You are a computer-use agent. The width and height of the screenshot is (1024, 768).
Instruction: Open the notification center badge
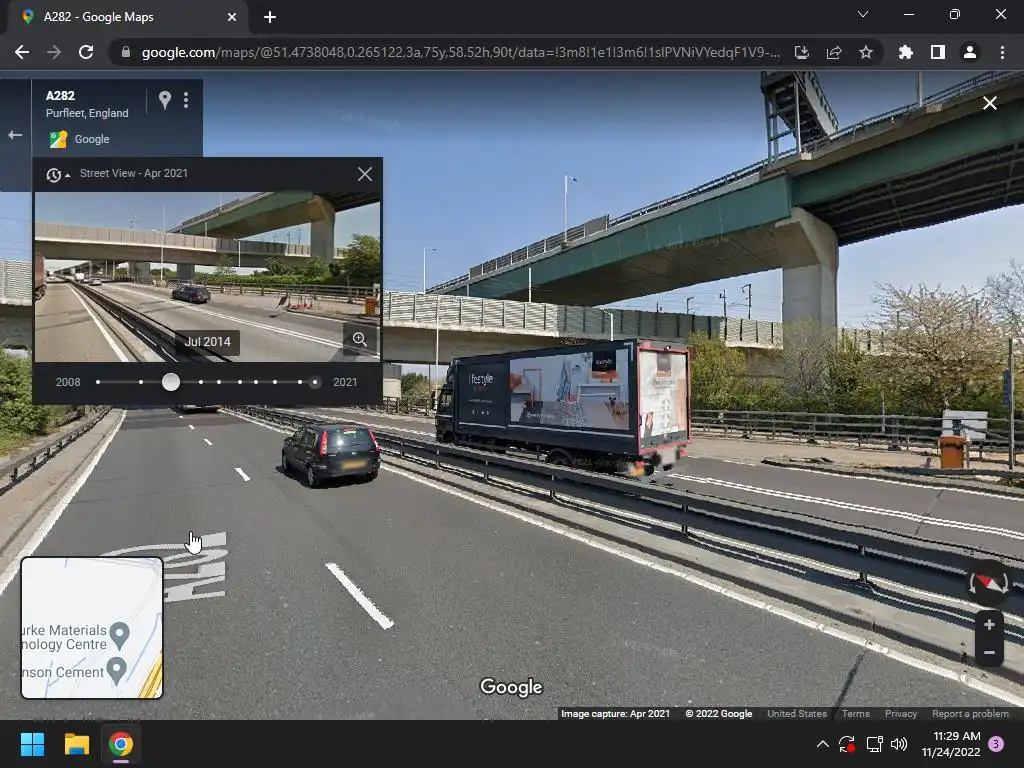pyautogui.click(x=996, y=744)
